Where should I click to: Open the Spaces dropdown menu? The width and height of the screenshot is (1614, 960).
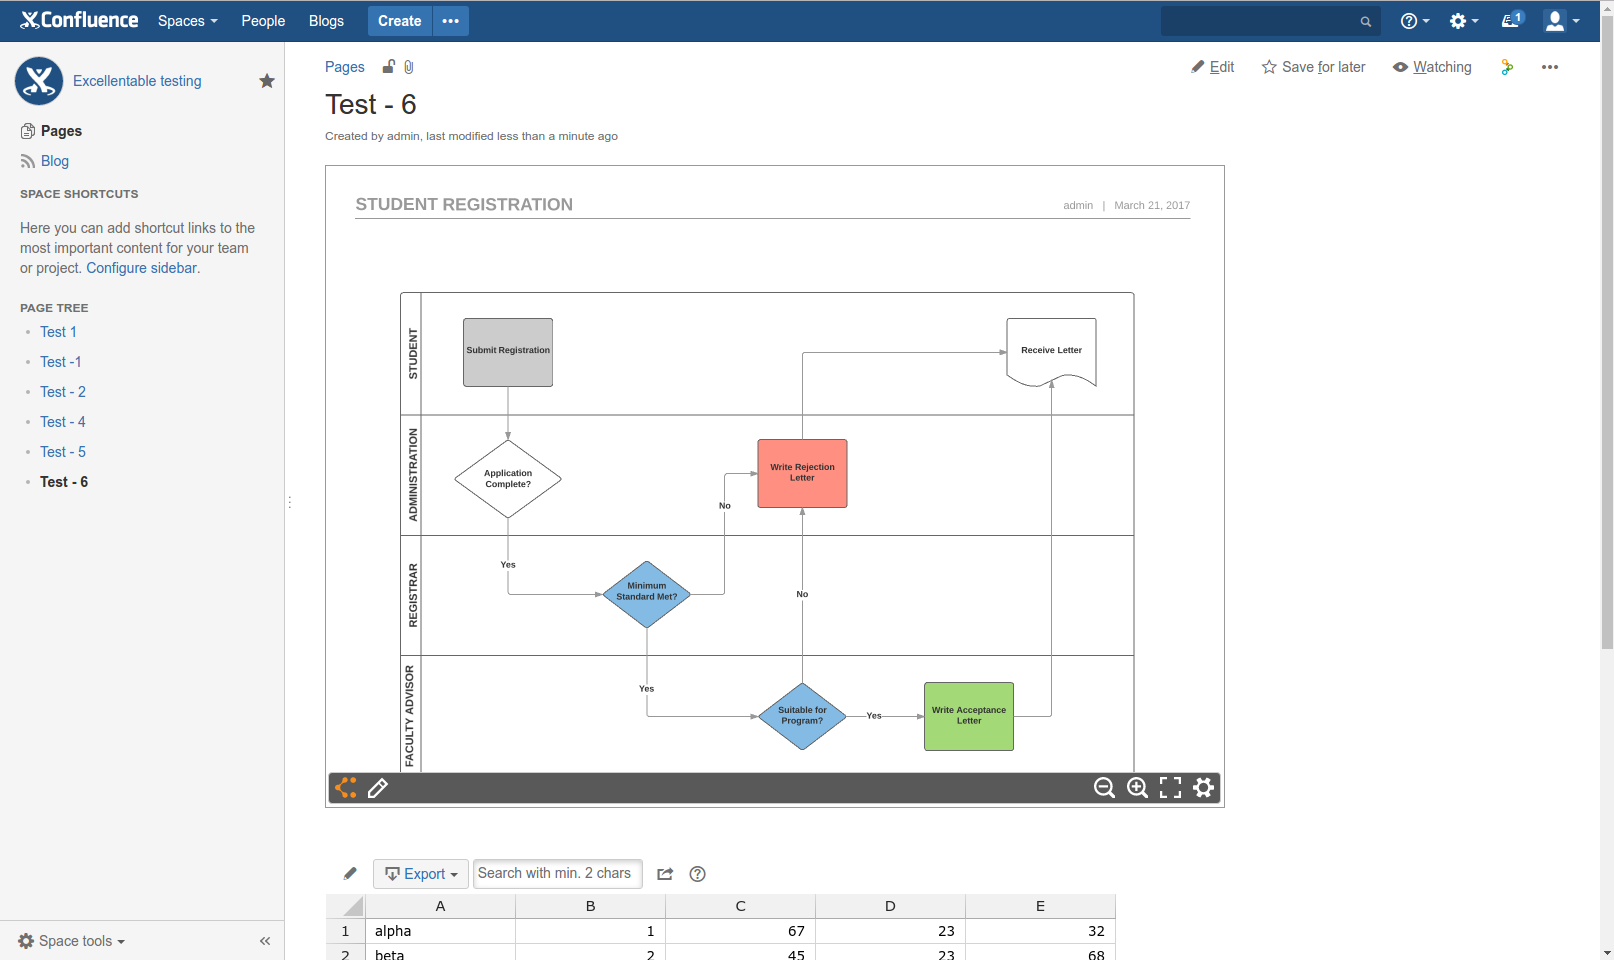click(186, 20)
